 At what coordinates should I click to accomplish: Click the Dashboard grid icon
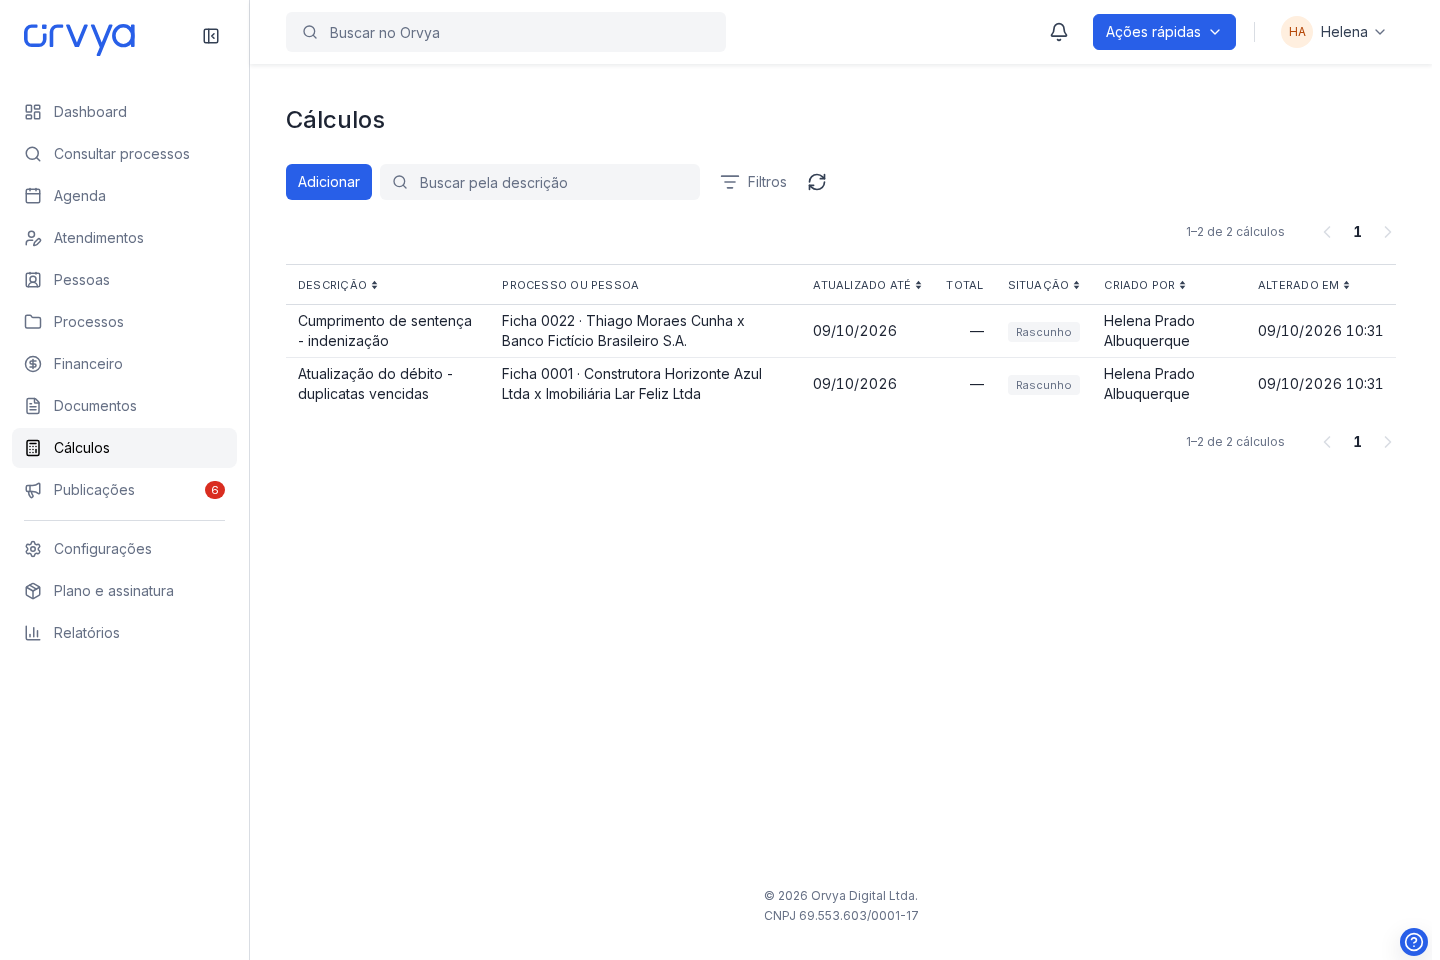click(33, 112)
